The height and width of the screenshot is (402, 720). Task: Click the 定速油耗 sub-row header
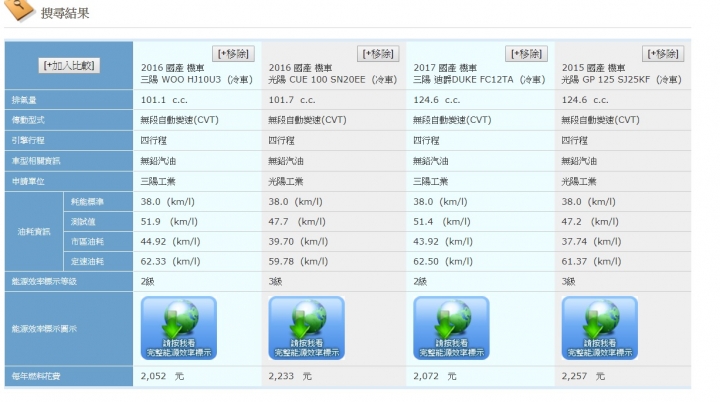point(98,261)
